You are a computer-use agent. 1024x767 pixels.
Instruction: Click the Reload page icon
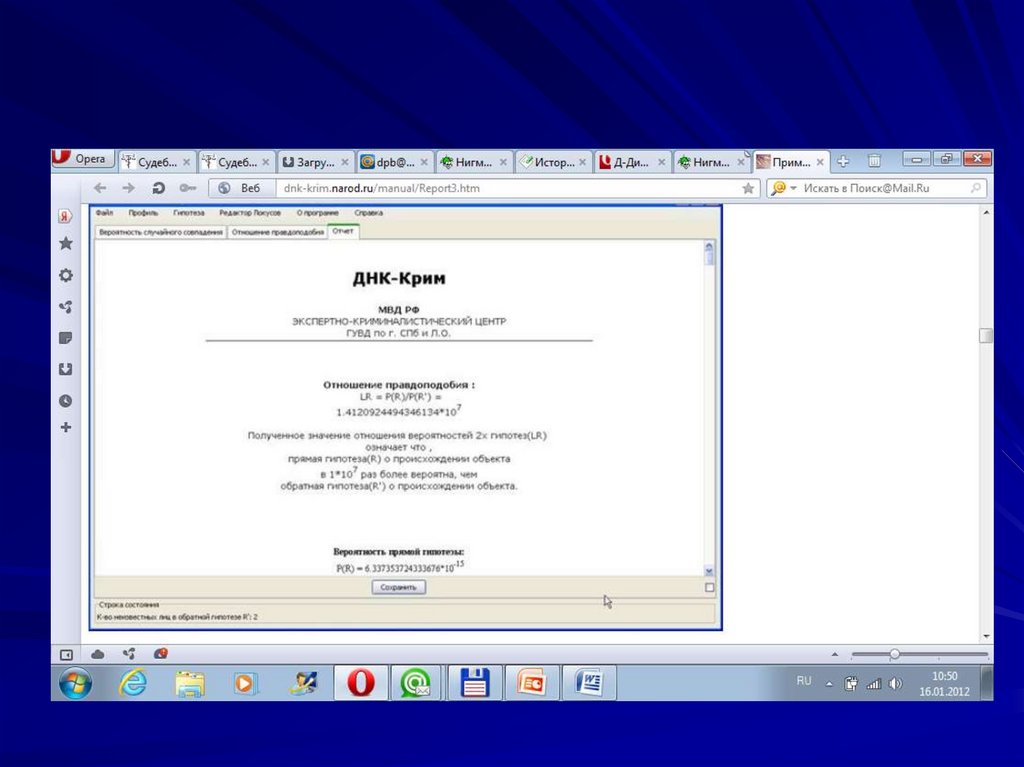(158, 188)
